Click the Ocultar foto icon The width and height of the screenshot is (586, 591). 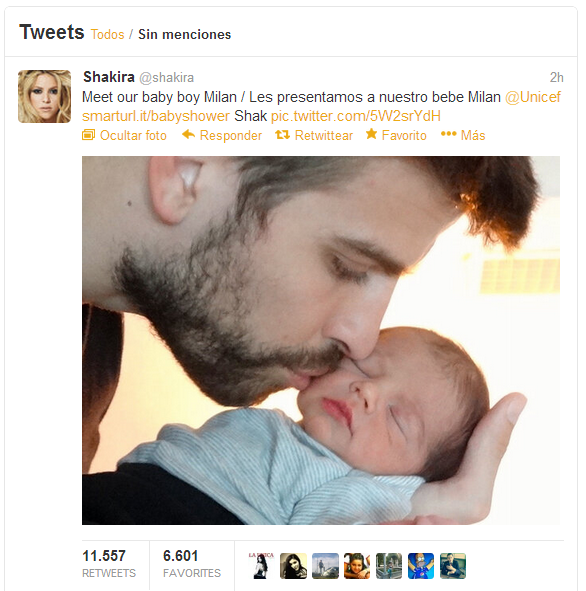click(89, 135)
